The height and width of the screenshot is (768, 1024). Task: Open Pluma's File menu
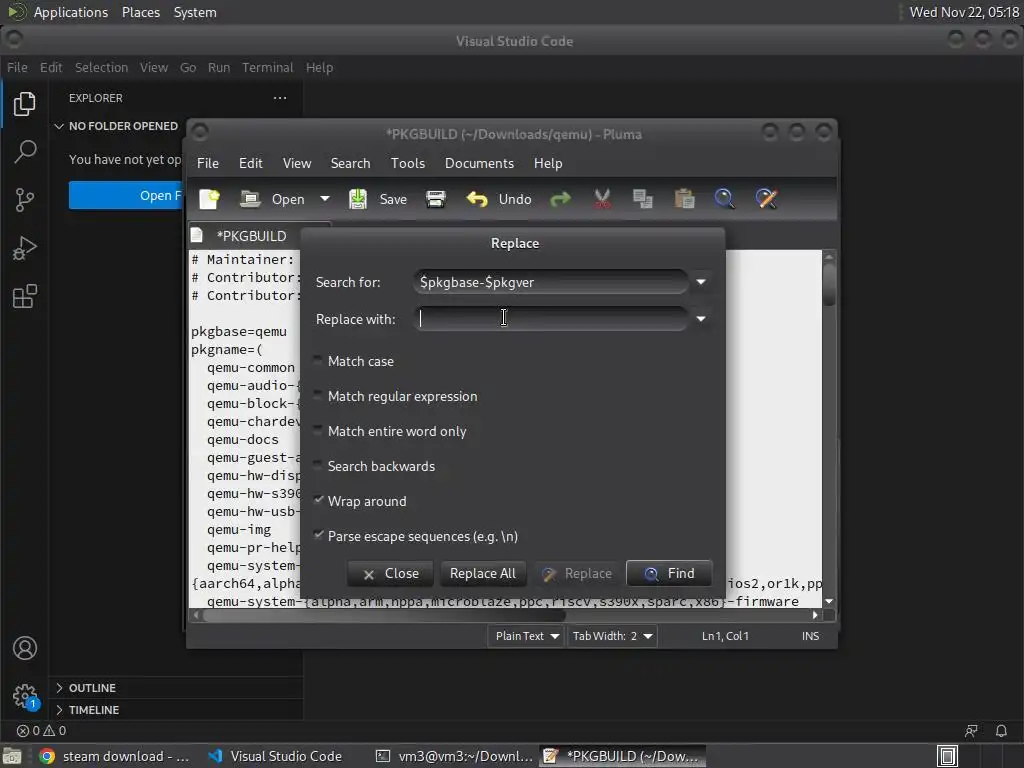coord(208,163)
